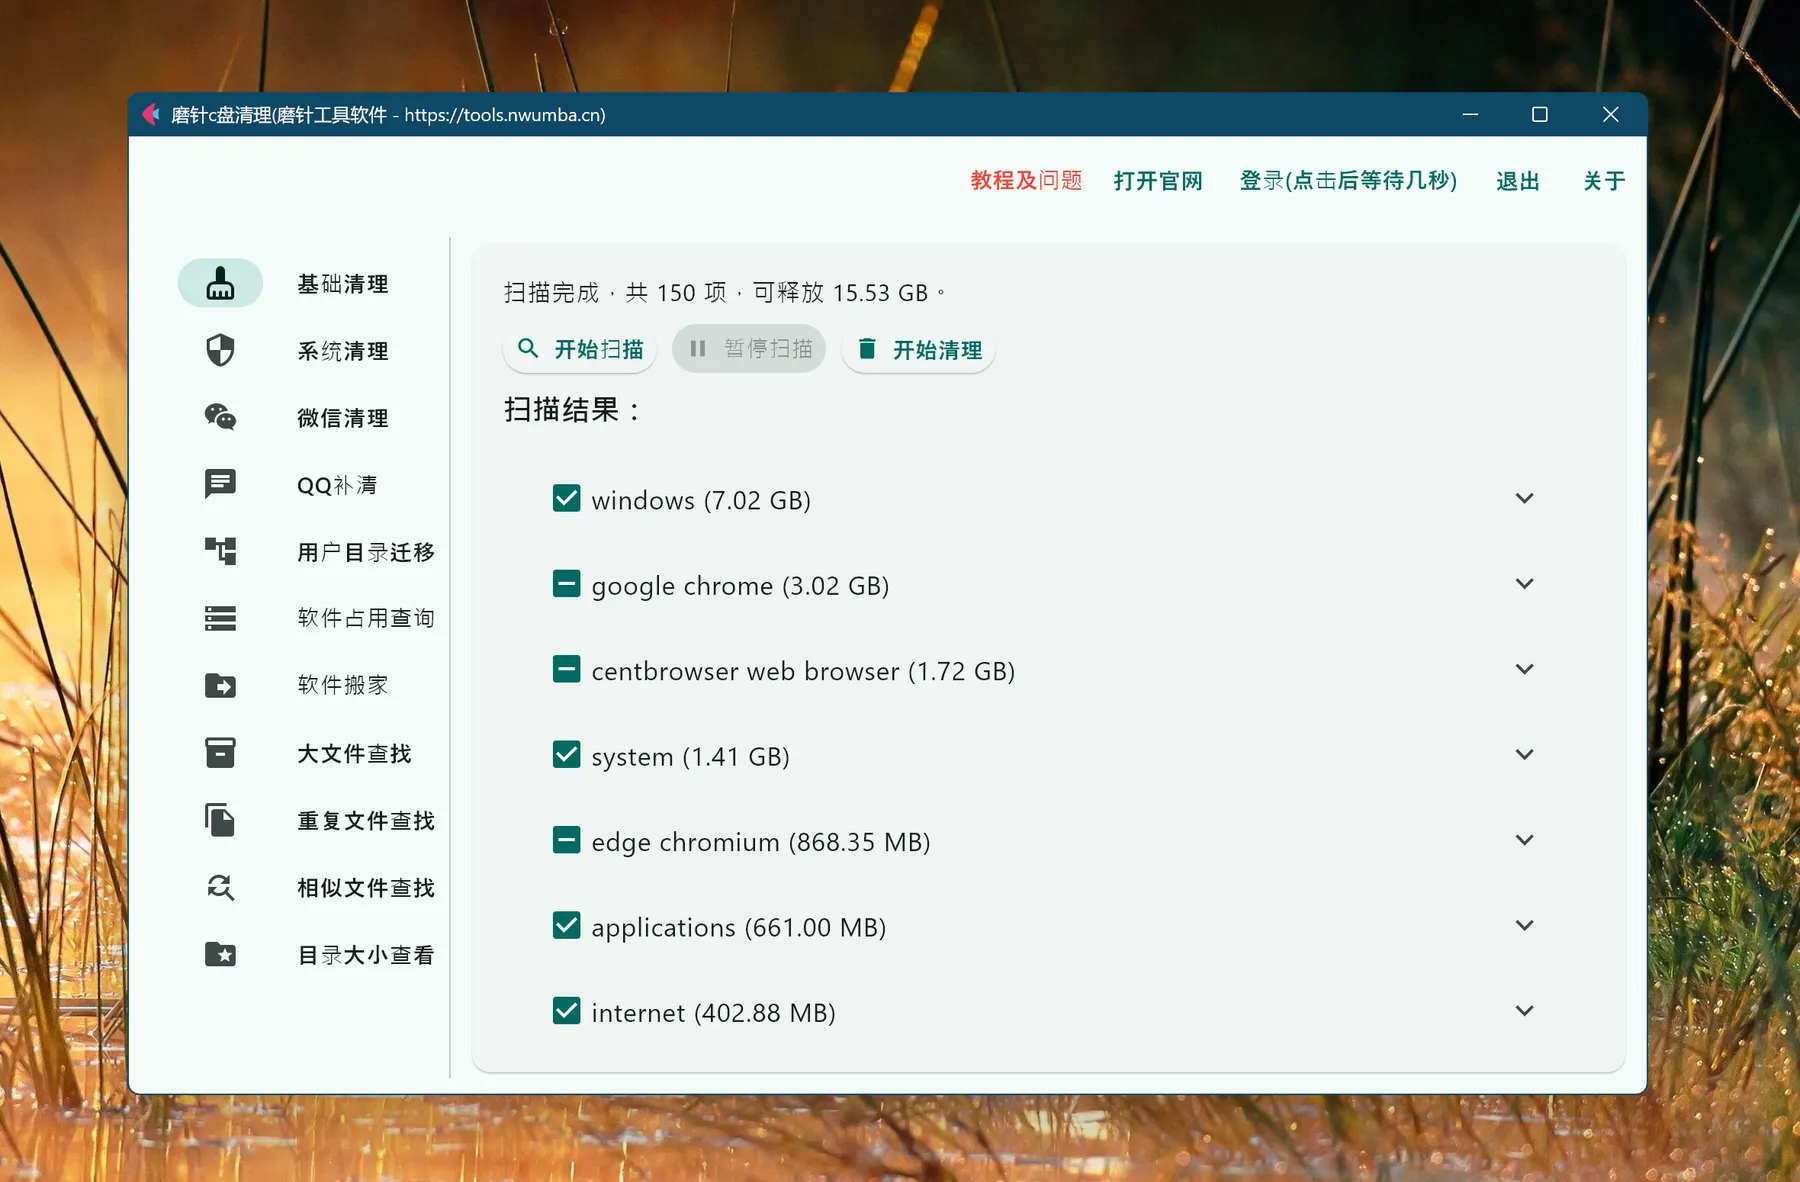Click the 暂停扫描 button
The height and width of the screenshot is (1182, 1800).
tap(749, 349)
